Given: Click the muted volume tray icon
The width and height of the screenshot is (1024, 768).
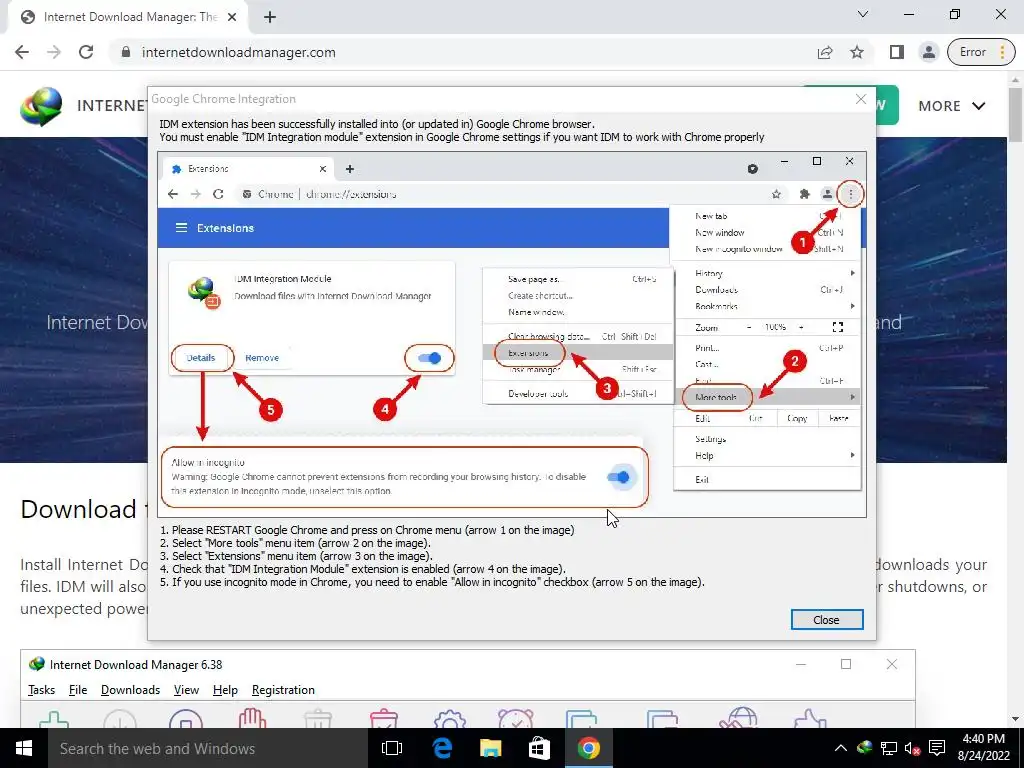Looking at the screenshot, I should coord(912,748).
